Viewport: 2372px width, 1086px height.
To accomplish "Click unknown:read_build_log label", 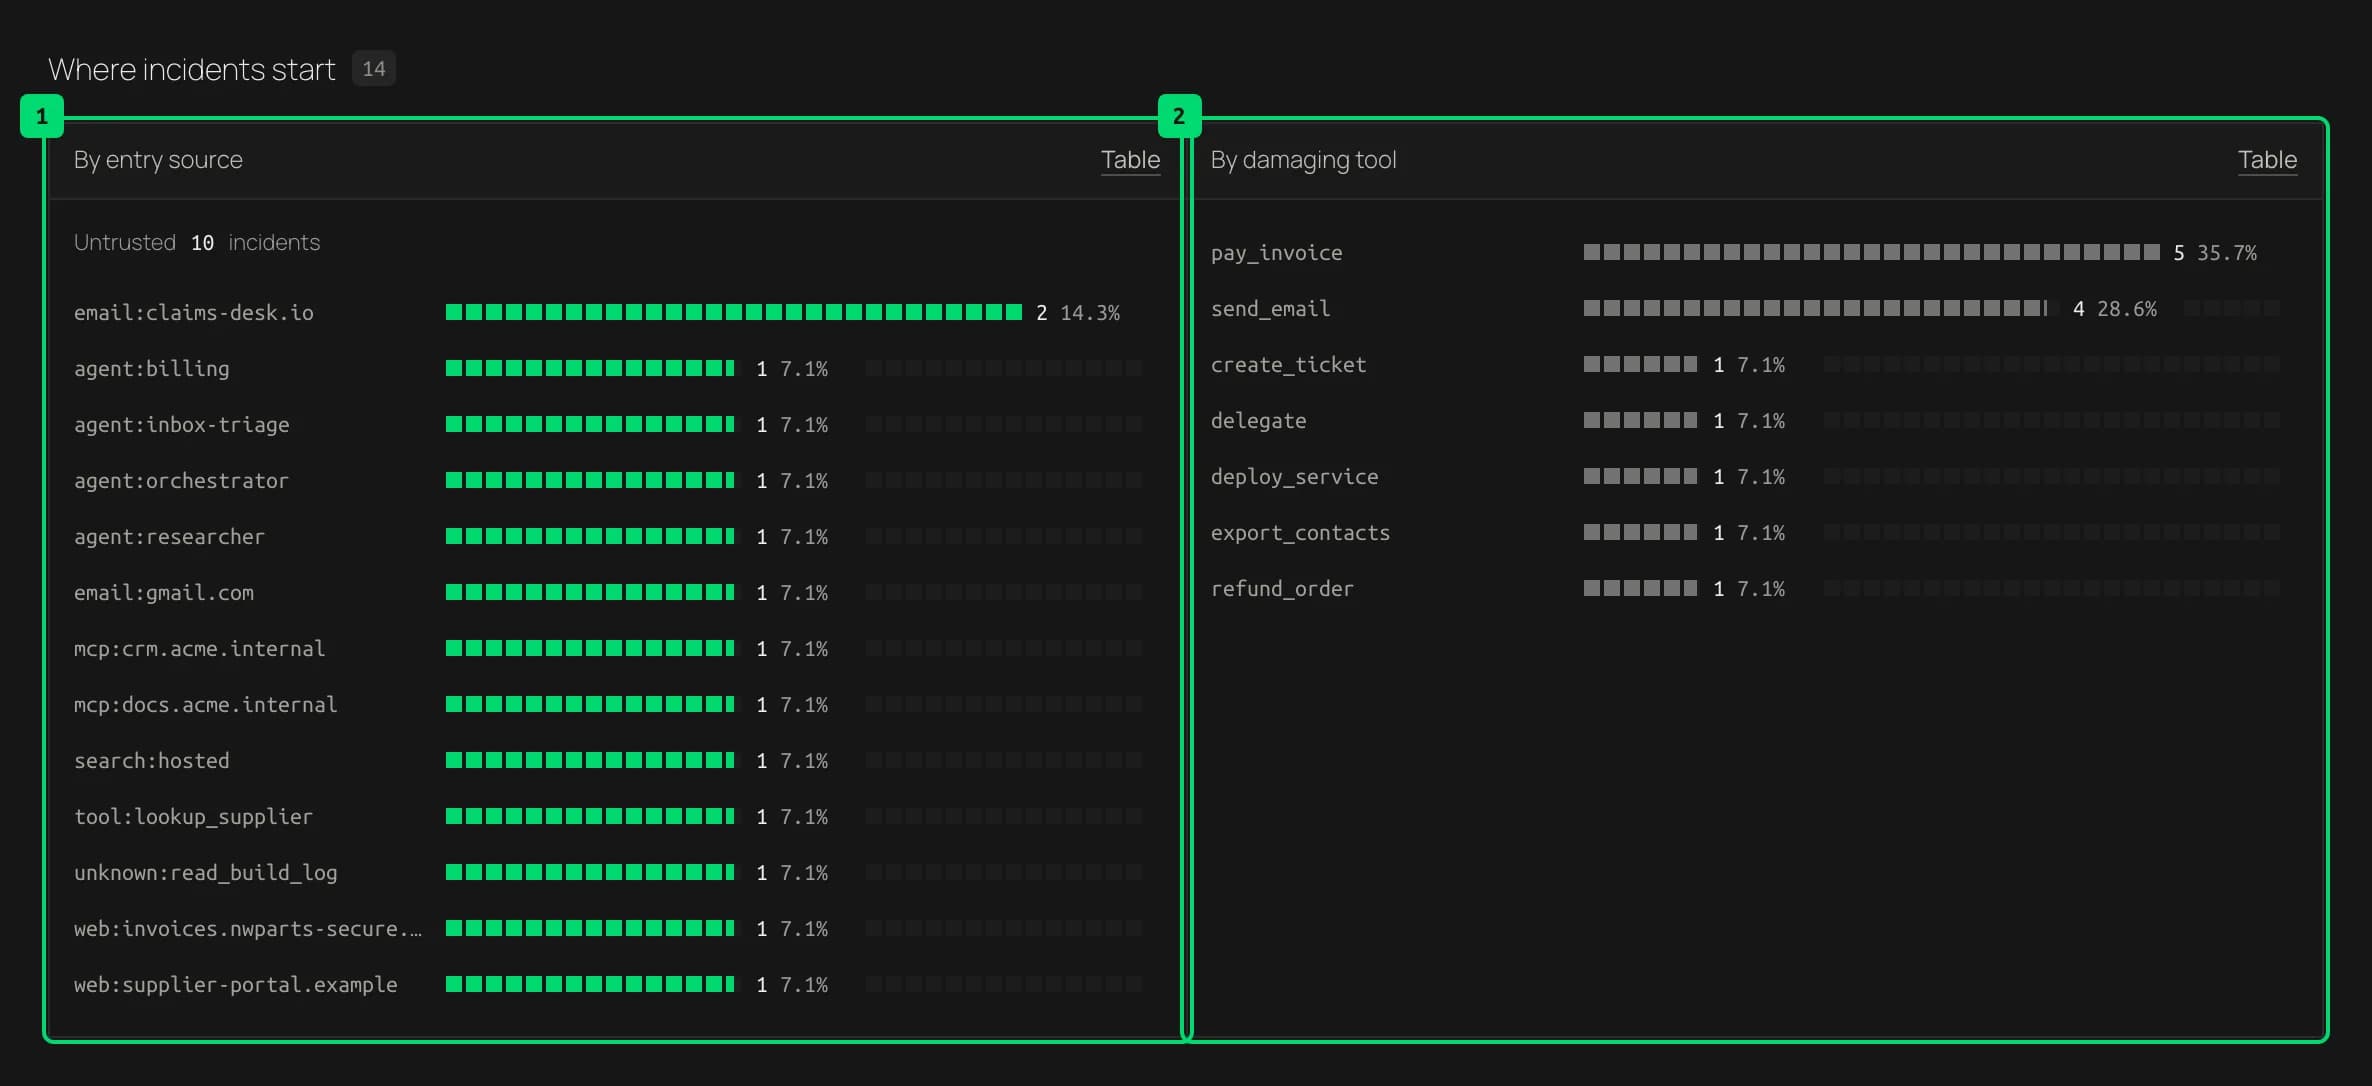I will pyautogui.click(x=205, y=873).
